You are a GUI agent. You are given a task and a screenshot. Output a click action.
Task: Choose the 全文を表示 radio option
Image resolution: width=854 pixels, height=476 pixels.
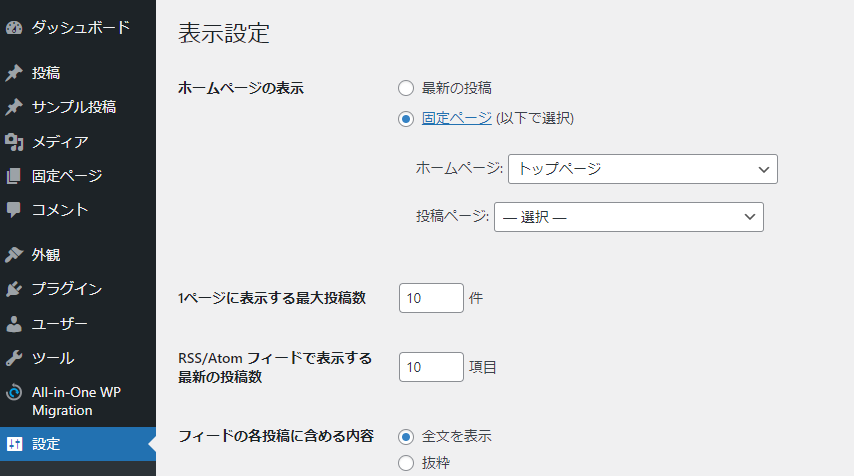coord(406,437)
